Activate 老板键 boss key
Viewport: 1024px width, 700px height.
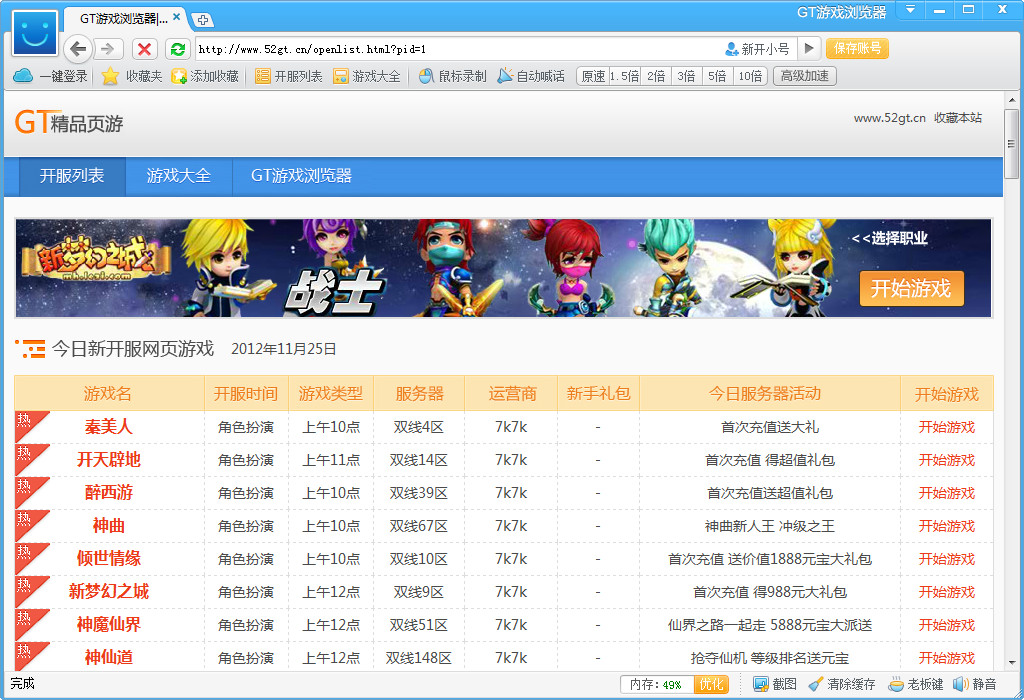tap(916, 684)
